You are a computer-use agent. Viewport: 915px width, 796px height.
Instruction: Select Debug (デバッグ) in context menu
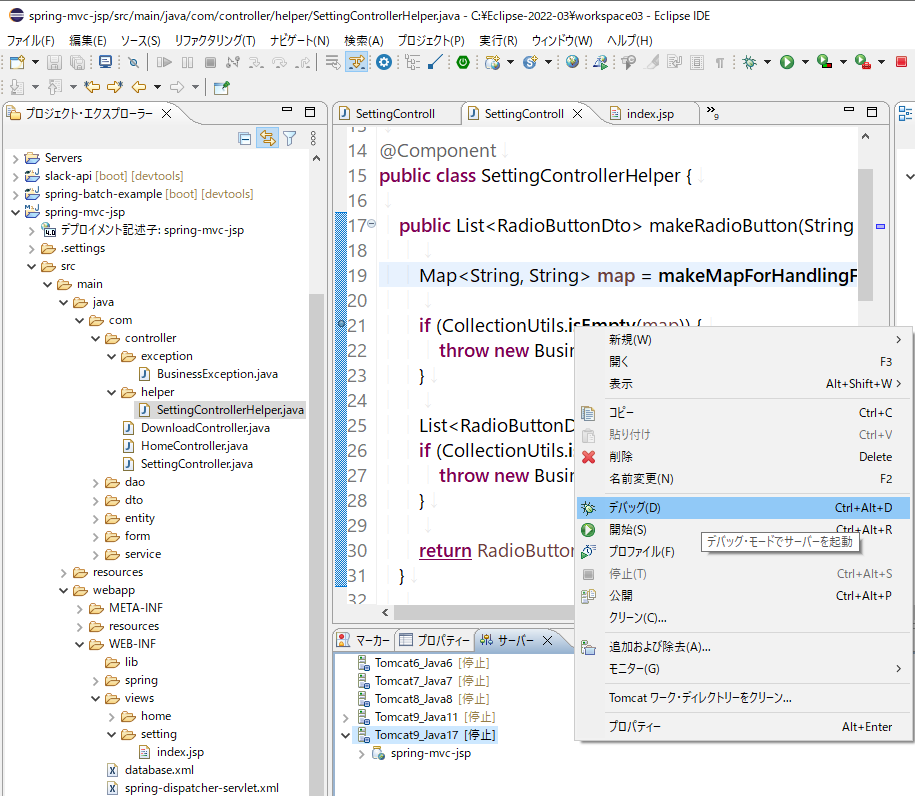pyautogui.click(x=743, y=508)
